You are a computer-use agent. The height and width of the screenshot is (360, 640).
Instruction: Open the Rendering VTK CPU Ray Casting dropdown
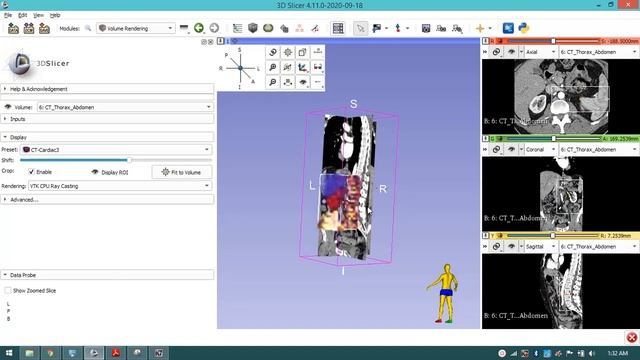tap(120, 186)
